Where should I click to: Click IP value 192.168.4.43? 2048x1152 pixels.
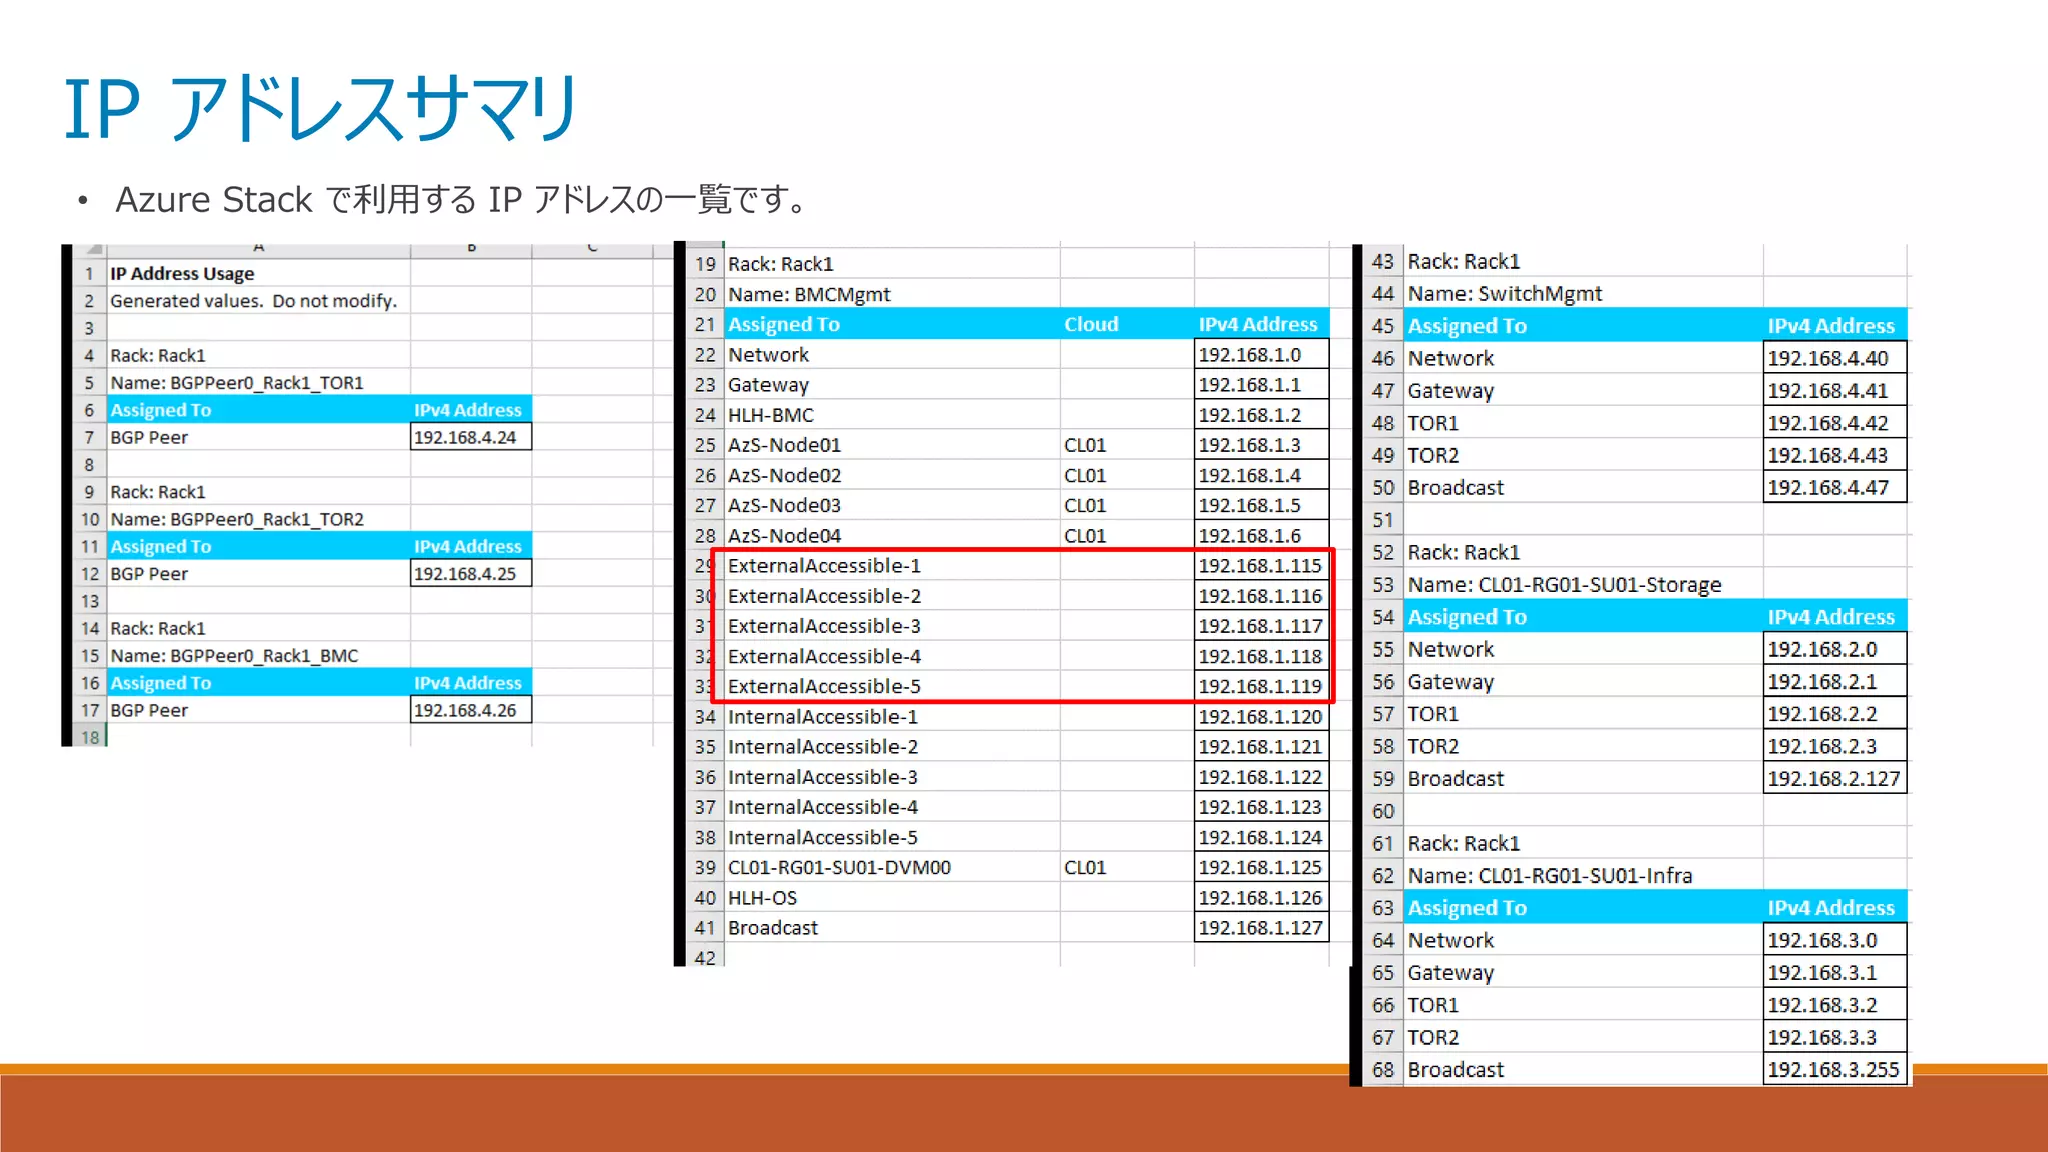coord(1834,455)
